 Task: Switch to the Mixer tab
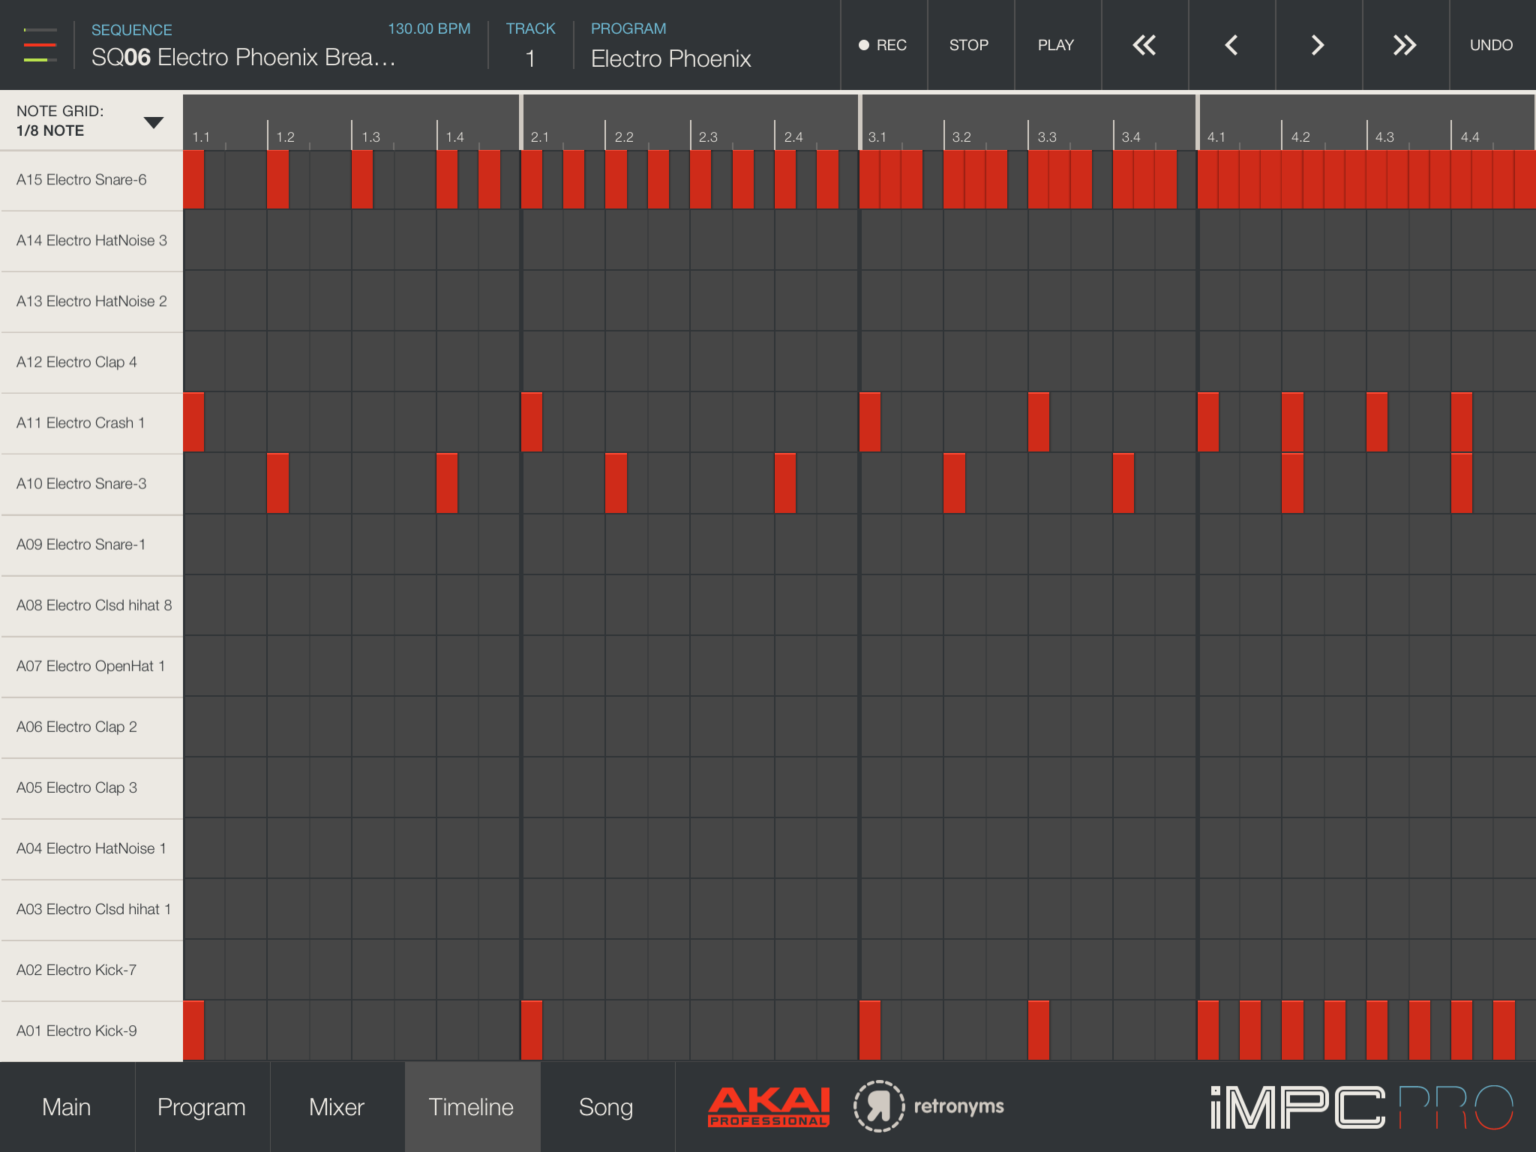pyautogui.click(x=337, y=1107)
